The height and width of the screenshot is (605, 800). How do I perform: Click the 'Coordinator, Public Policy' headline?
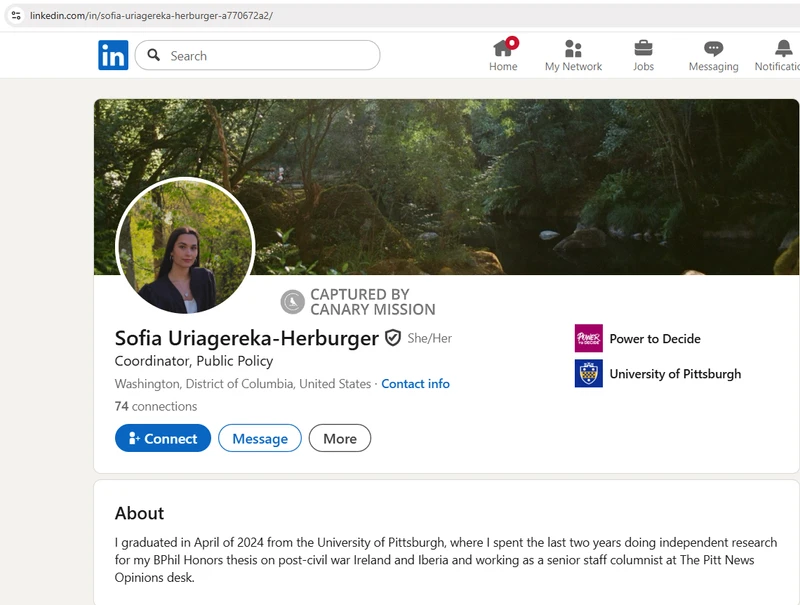194,361
